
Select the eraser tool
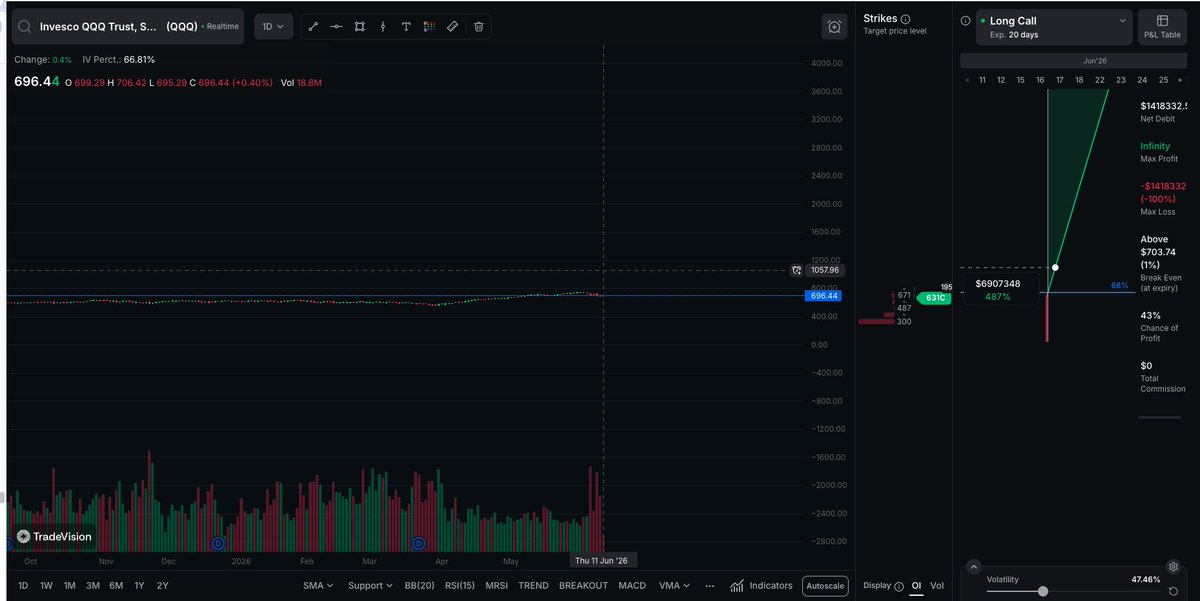[x=452, y=27]
